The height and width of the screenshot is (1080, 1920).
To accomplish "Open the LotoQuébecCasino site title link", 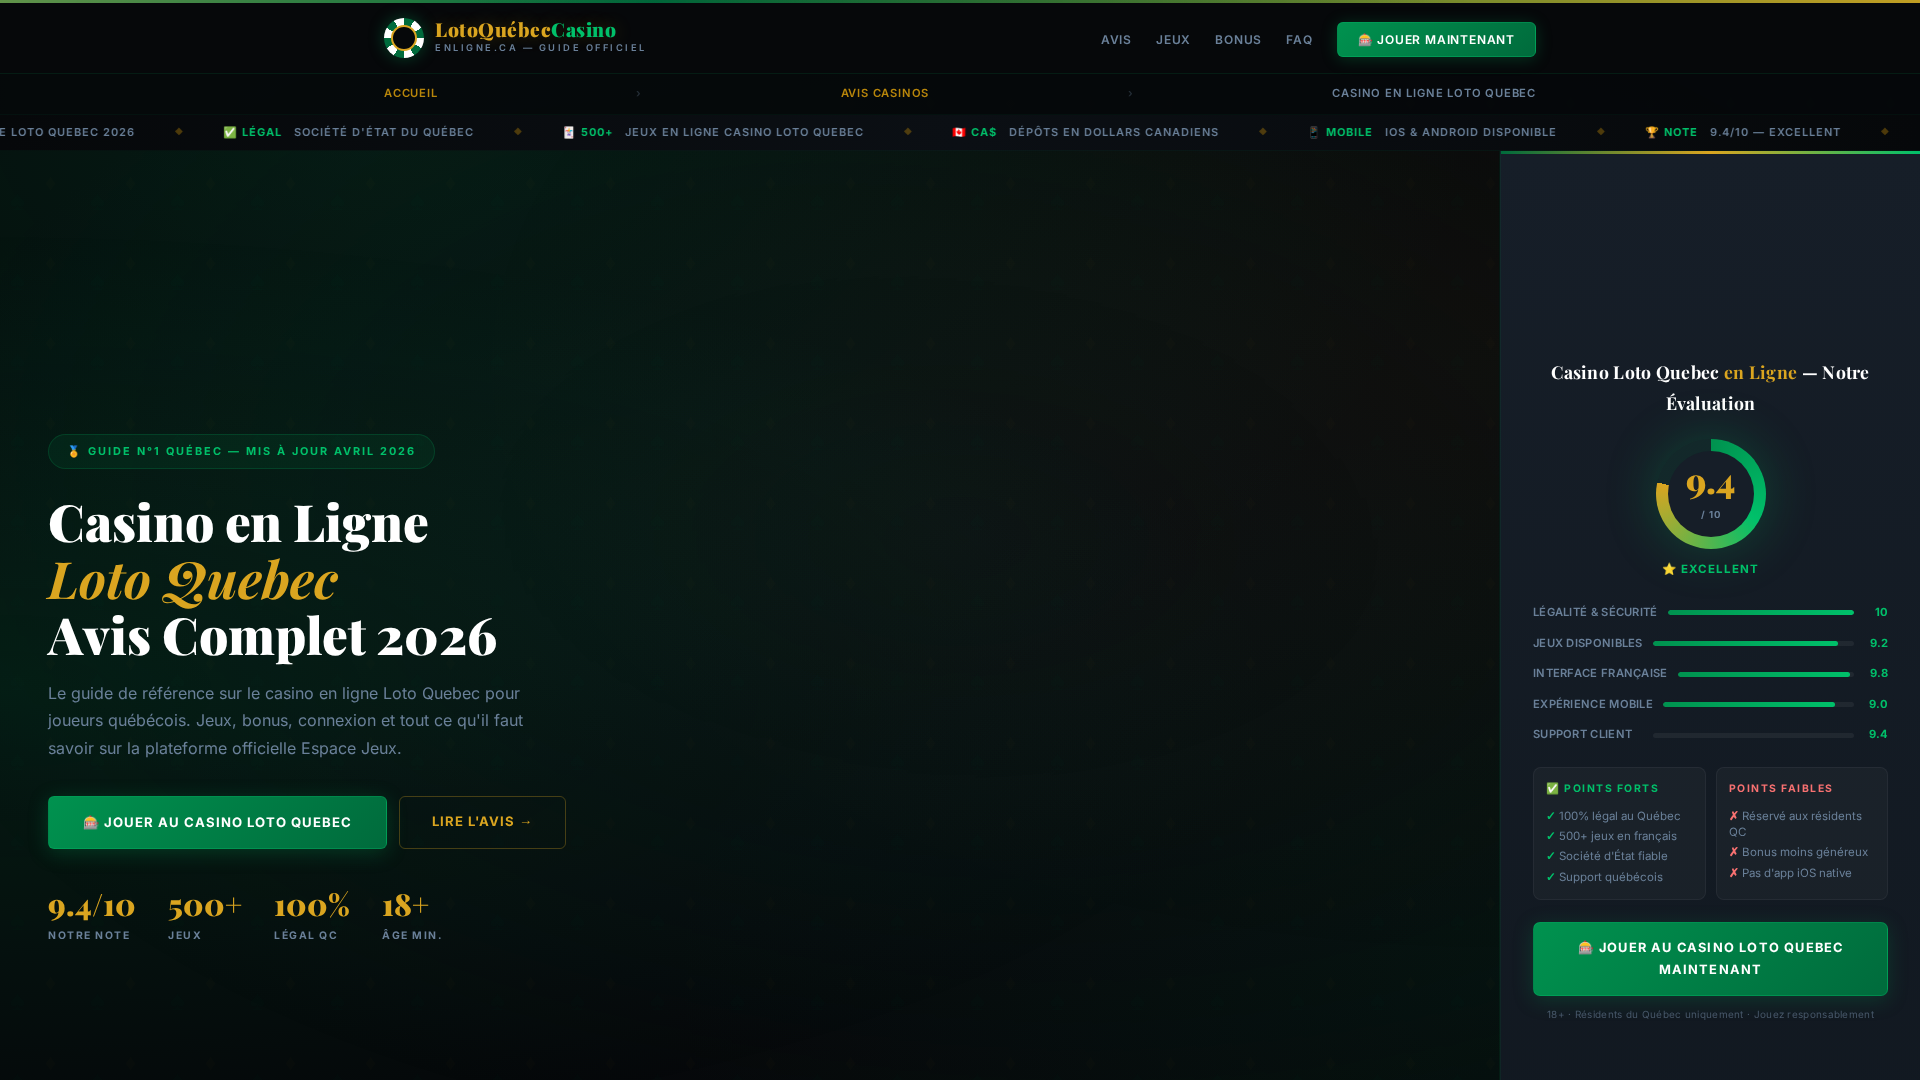I will (525, 30).
